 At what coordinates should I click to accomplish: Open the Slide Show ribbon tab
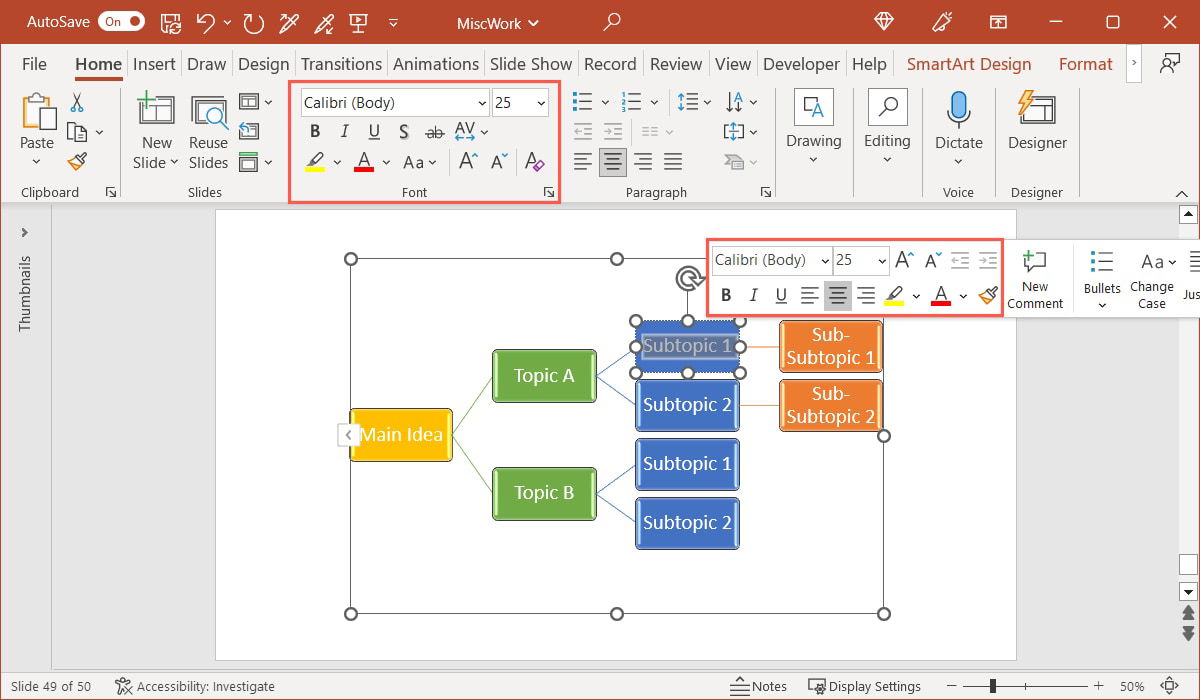click(531, 63)
